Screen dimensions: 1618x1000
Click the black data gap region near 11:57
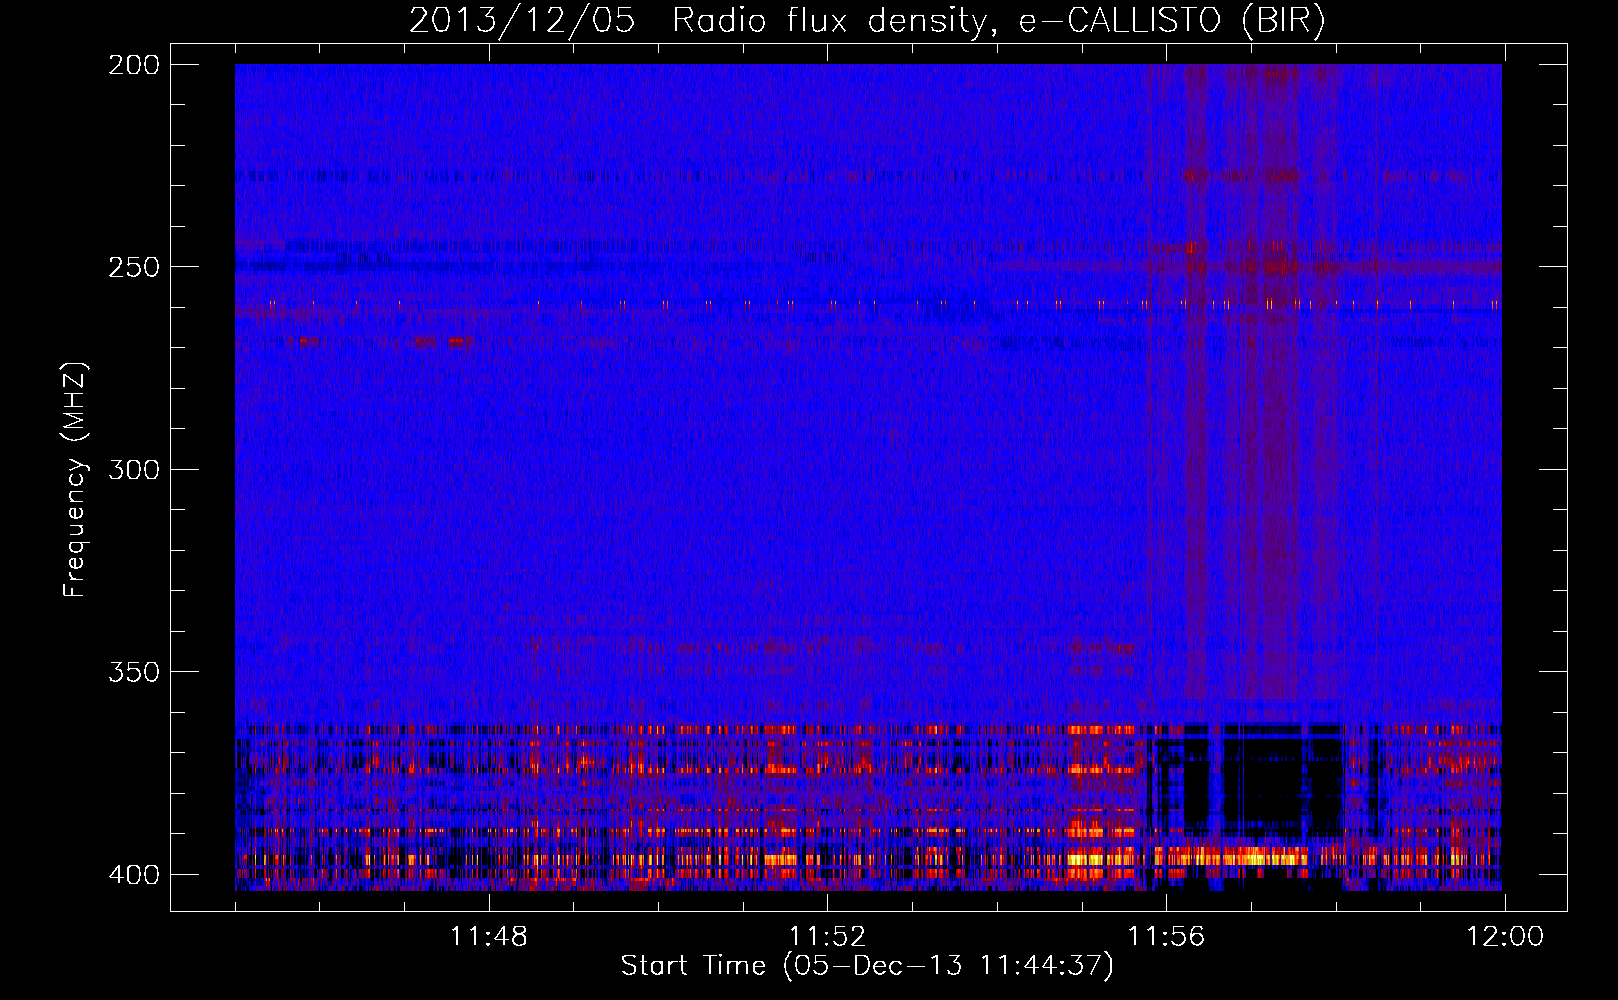[1265, 780]
